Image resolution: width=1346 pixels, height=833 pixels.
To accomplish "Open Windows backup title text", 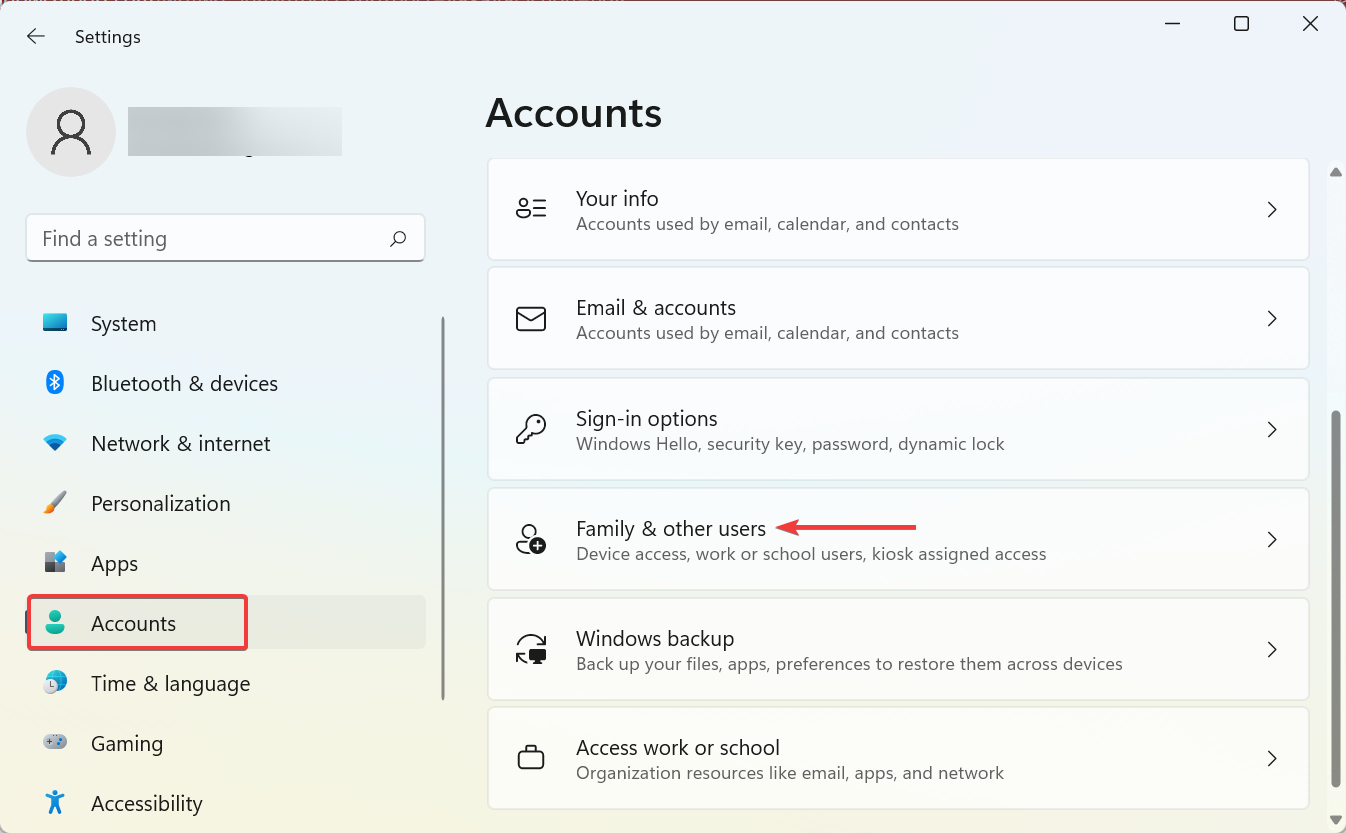I will [655, 638].
